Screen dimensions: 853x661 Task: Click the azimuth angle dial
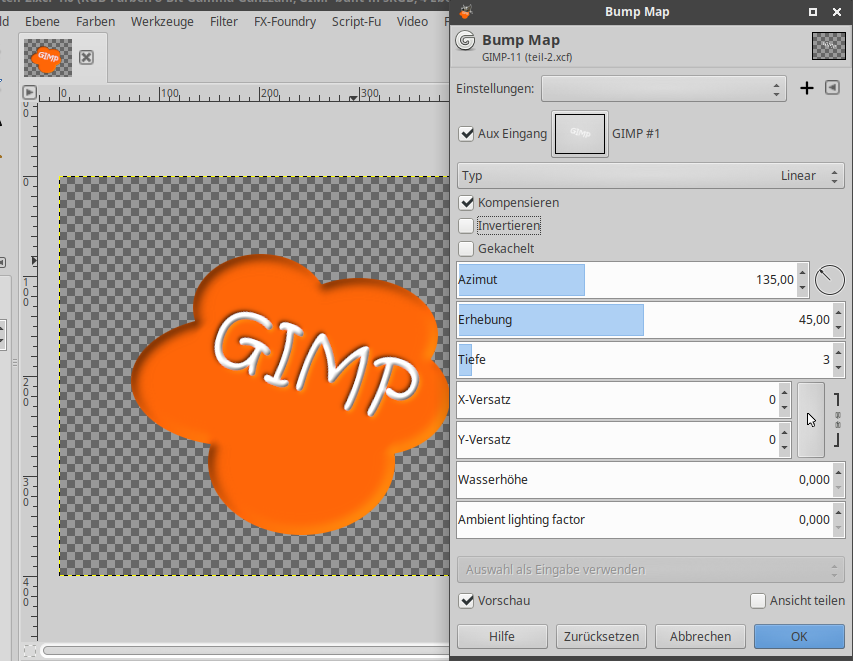click(x=829, y=280)
